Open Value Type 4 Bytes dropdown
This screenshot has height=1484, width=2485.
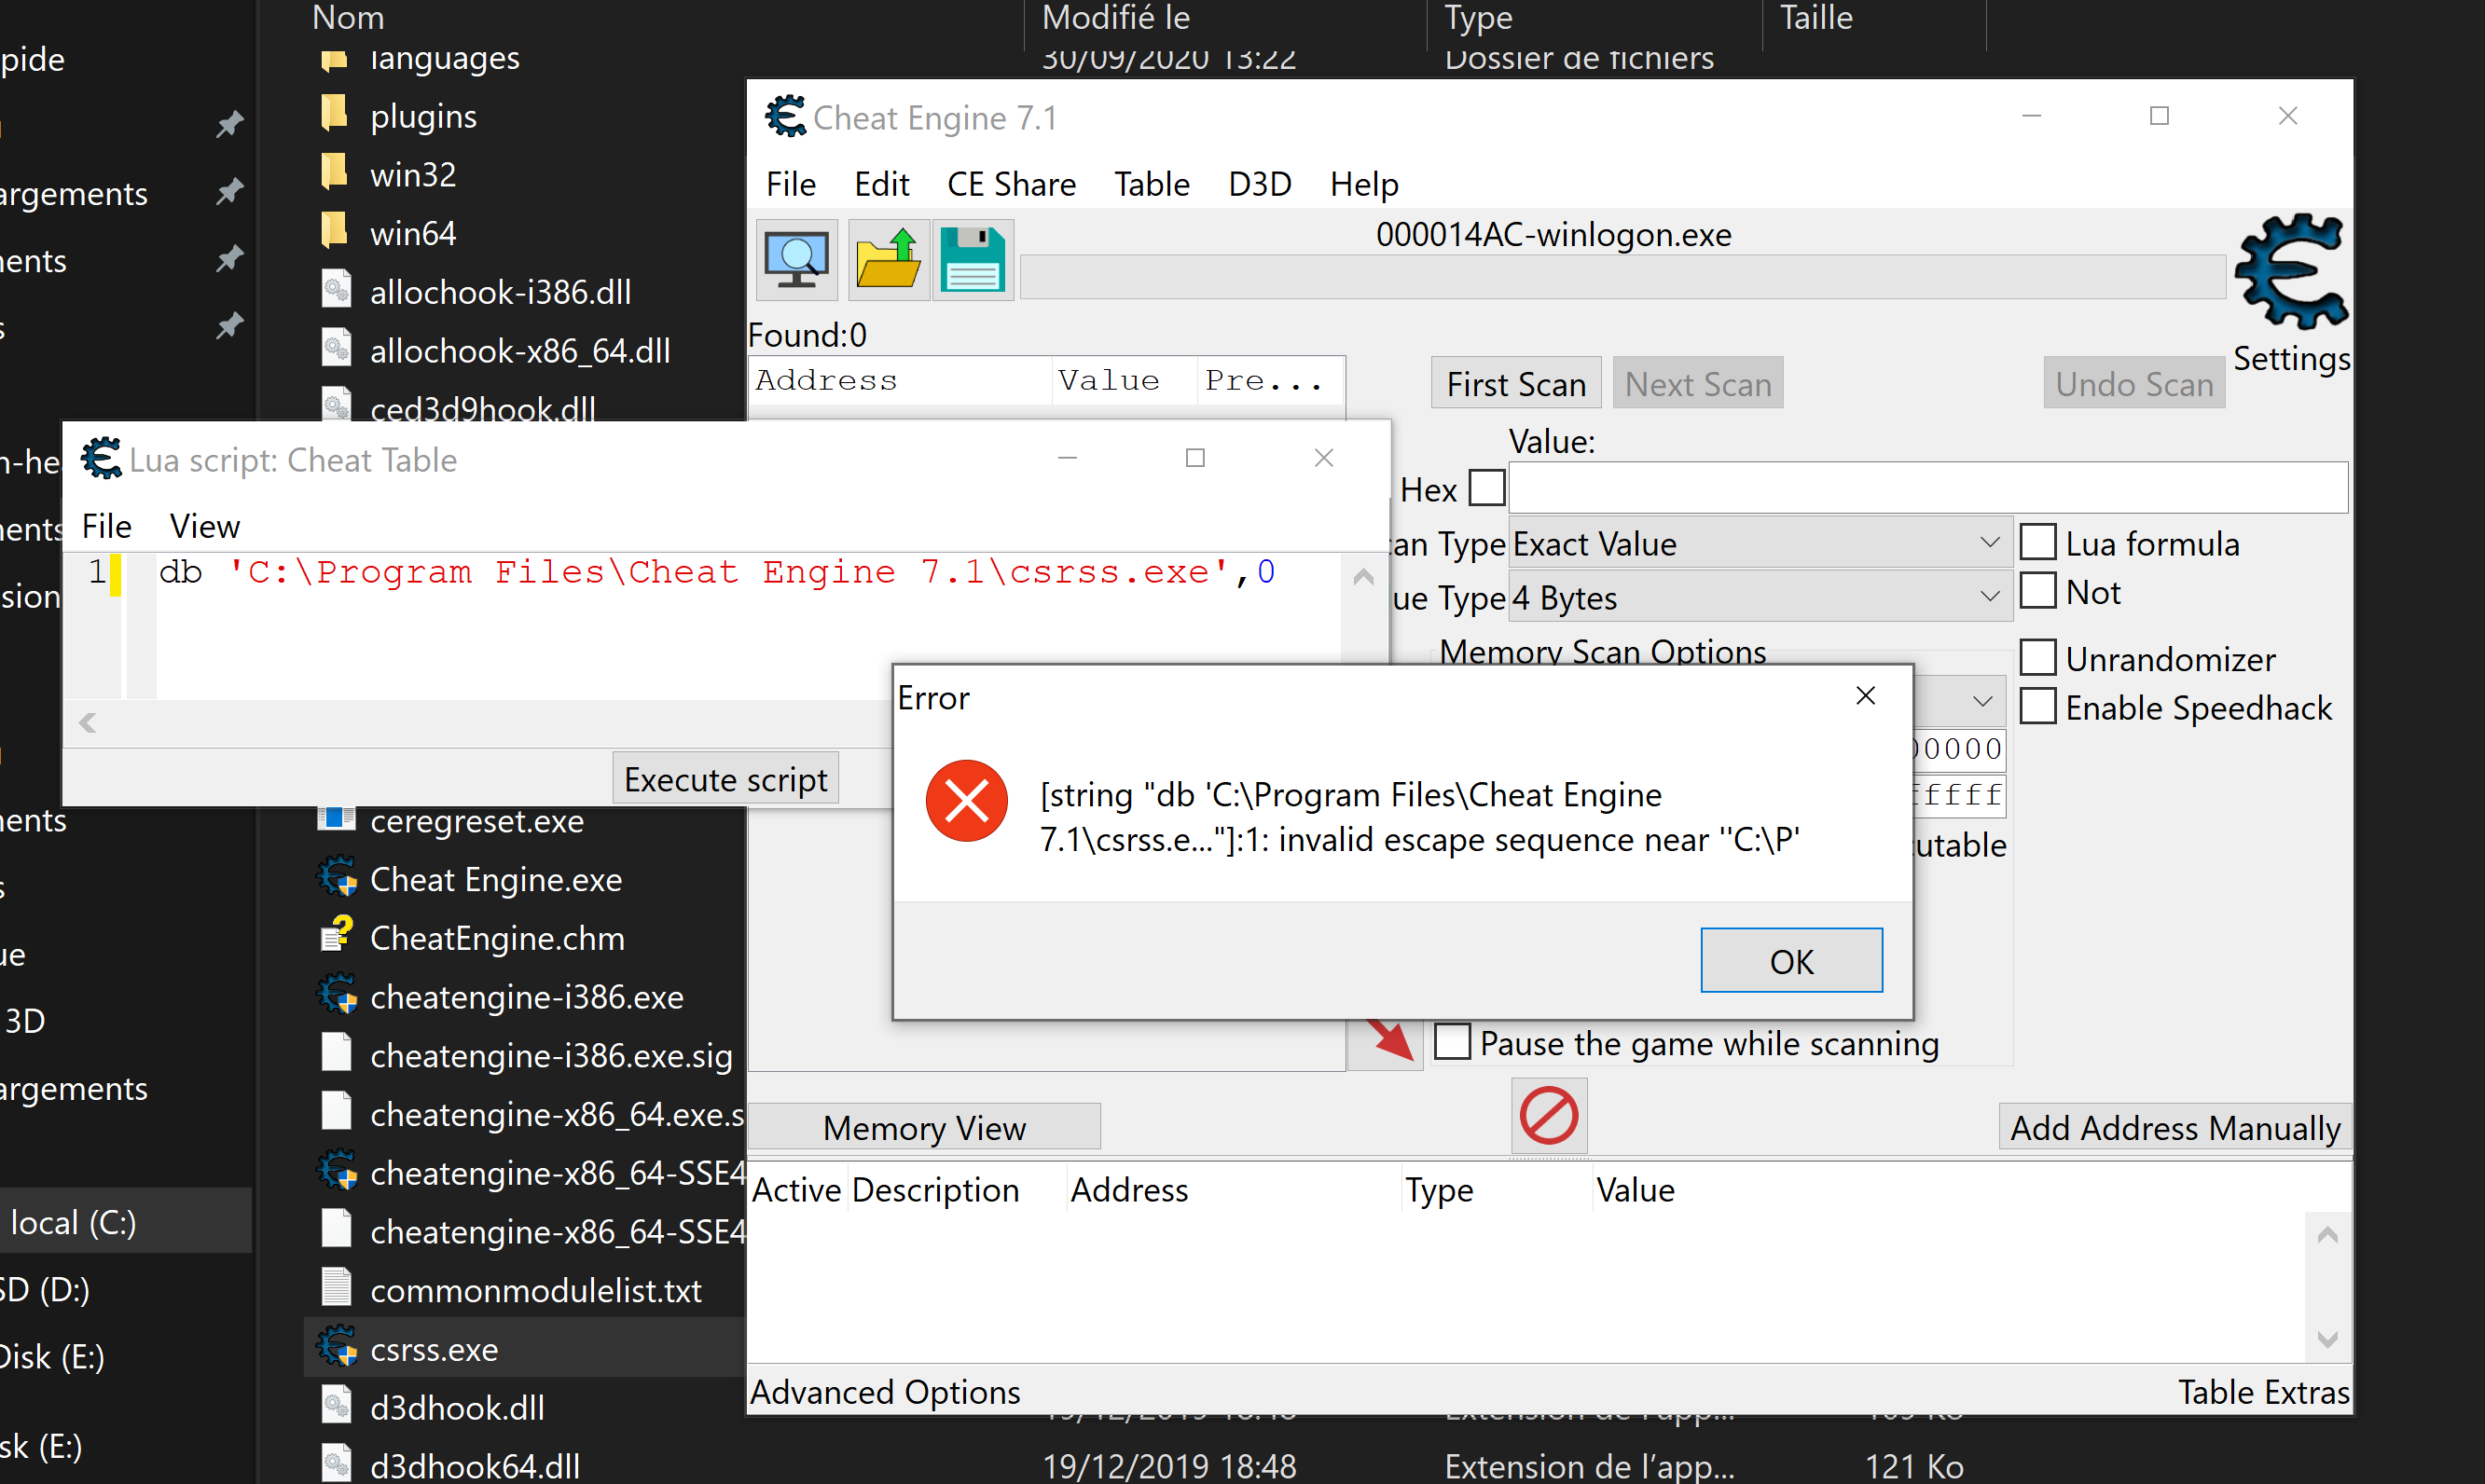pos(1759,597)
